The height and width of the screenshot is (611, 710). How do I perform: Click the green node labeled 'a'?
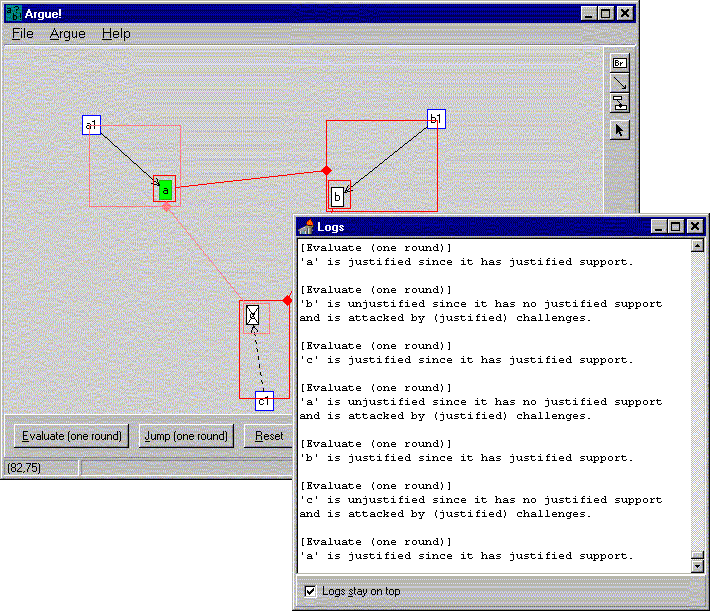pos(165,189)
